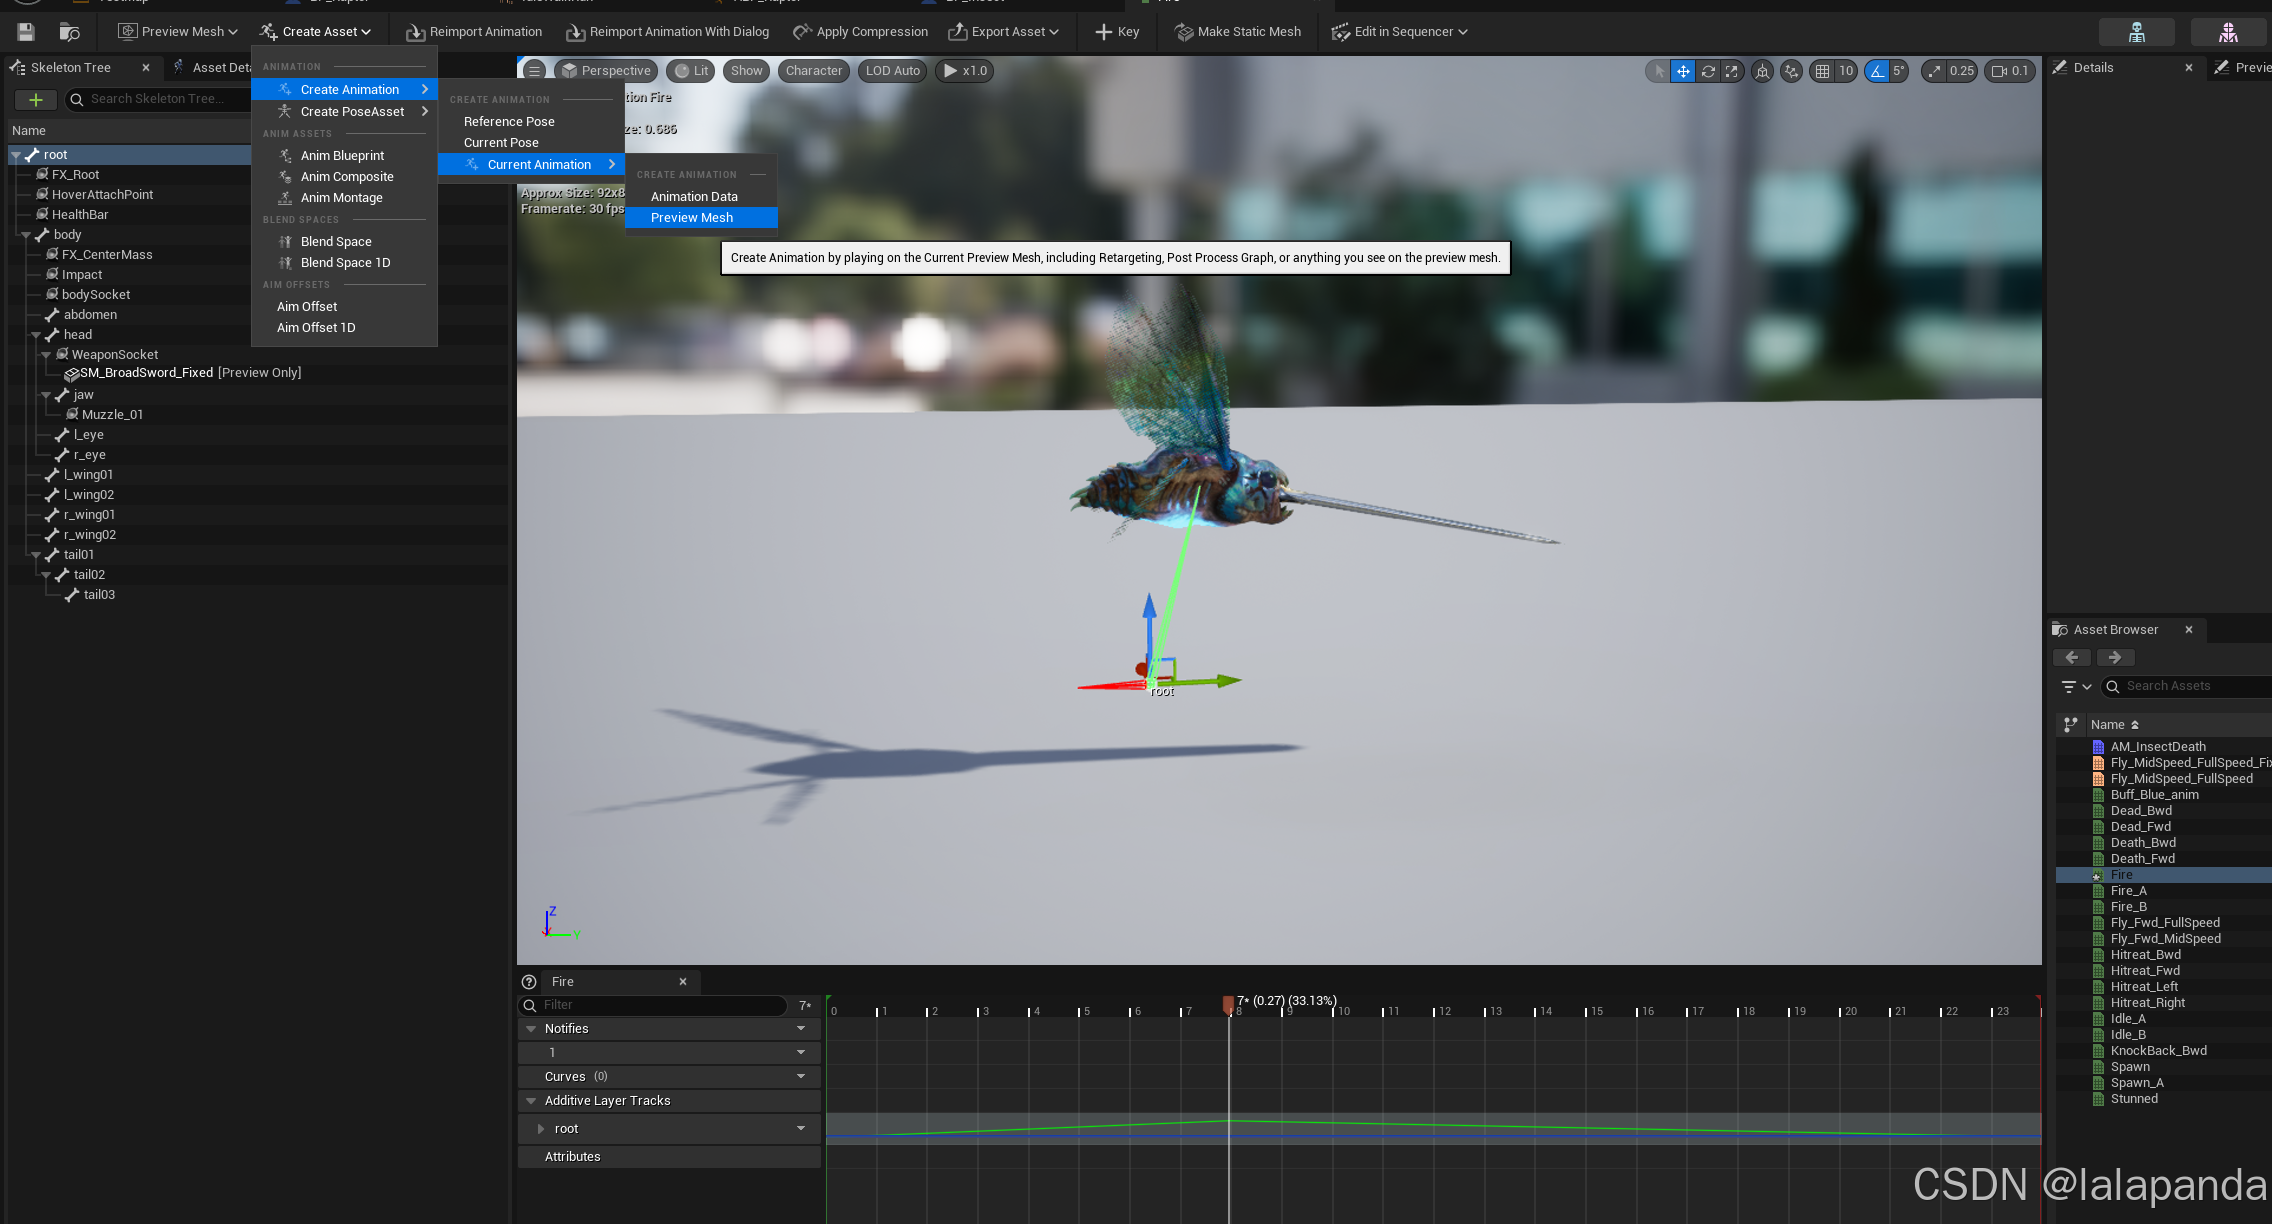This screenshot has height=1224, width=2272.
Task: Click the timeline playhead scrubber handle
Action: 1228,1003
